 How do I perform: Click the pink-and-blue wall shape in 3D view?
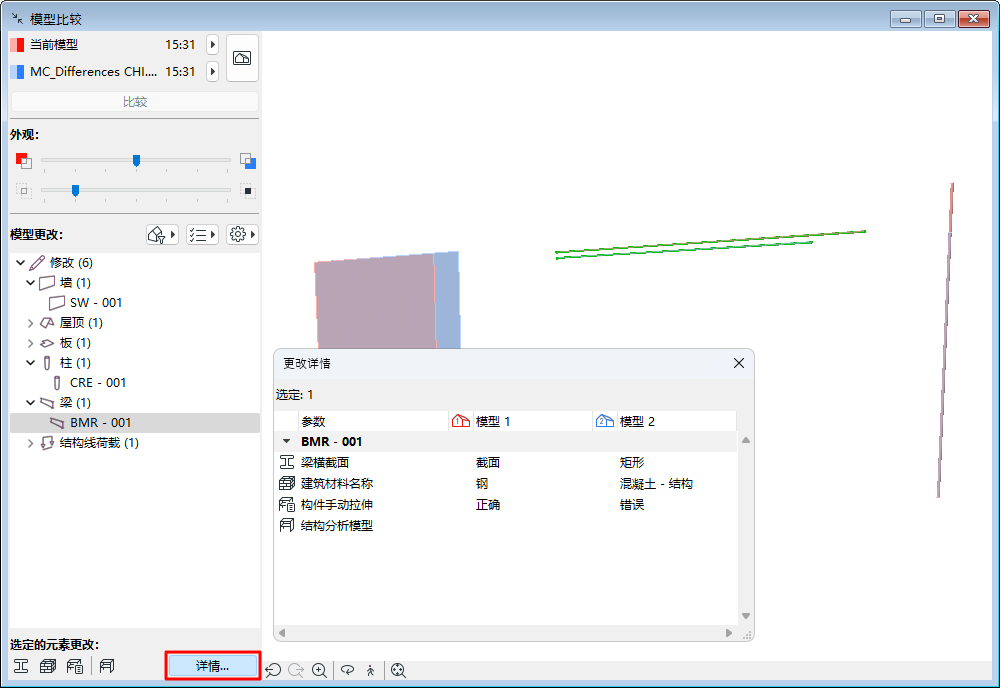[x=386, y=300]
